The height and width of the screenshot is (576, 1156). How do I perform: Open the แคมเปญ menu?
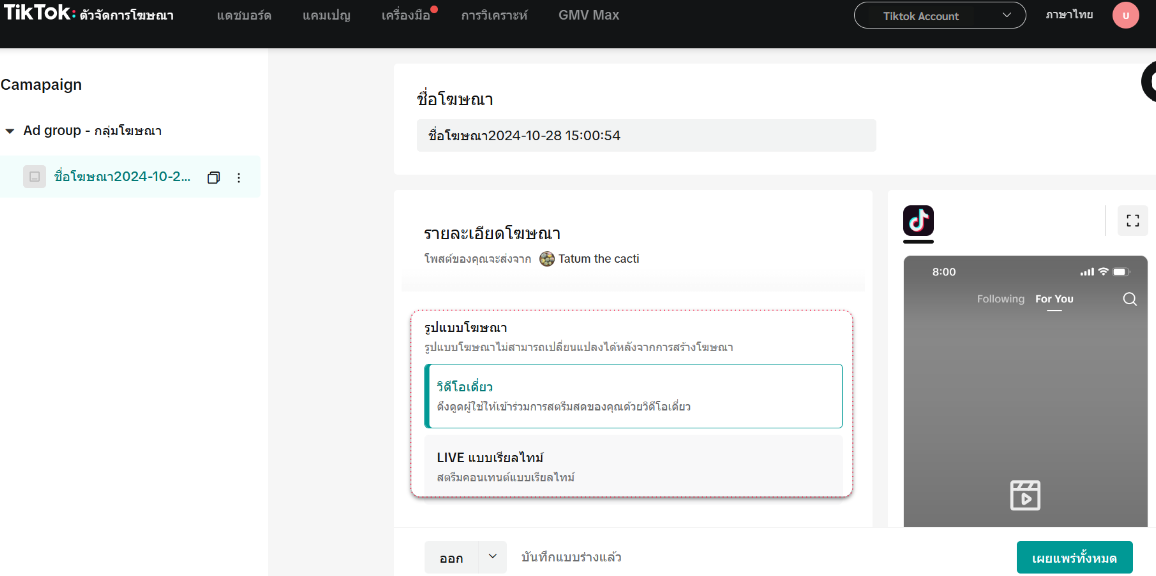(x=326, y=16)
